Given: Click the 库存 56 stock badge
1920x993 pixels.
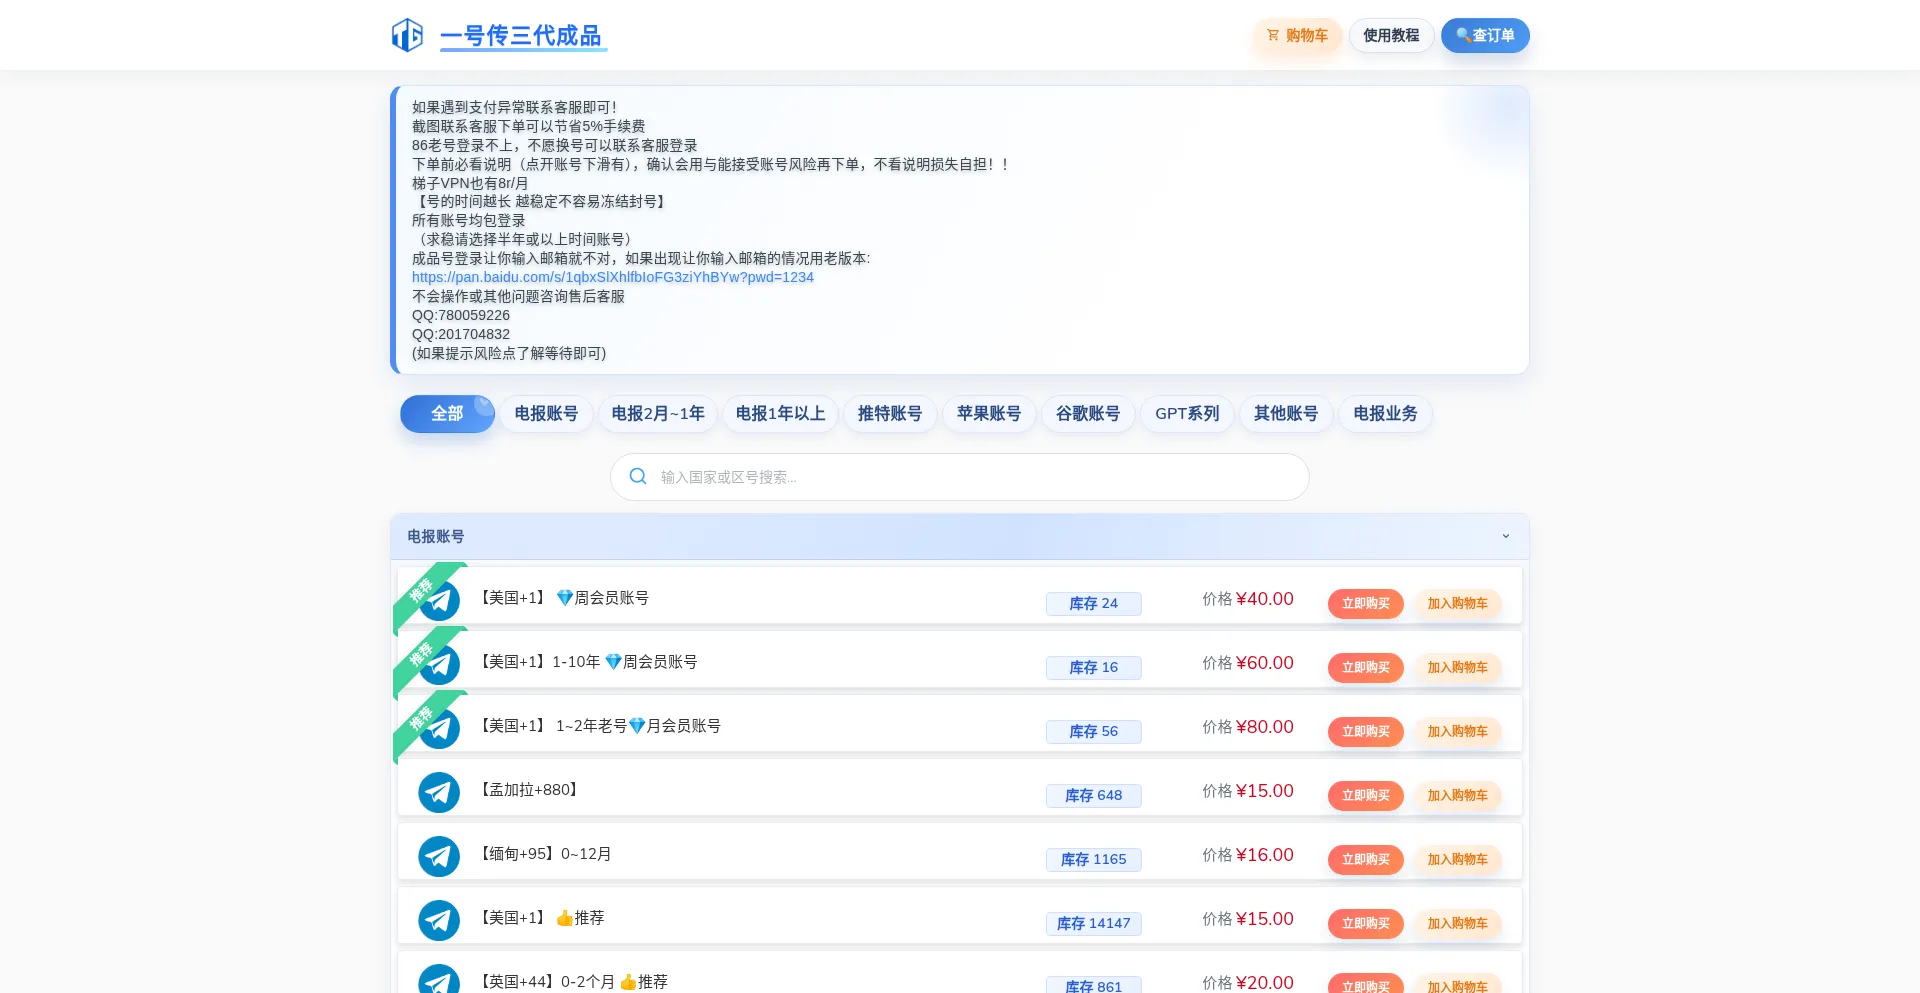Looking at the screenshot, I should [1094, 731].
